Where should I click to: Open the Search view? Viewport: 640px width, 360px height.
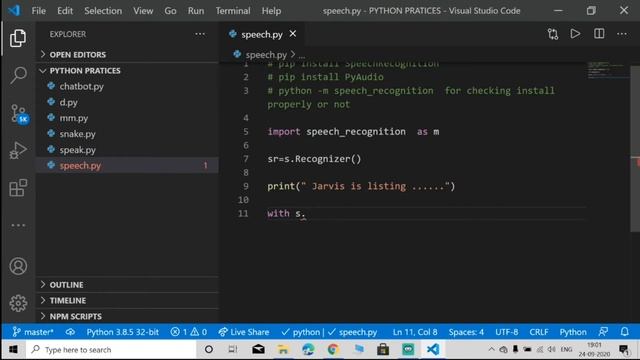(x=18, y=75)
